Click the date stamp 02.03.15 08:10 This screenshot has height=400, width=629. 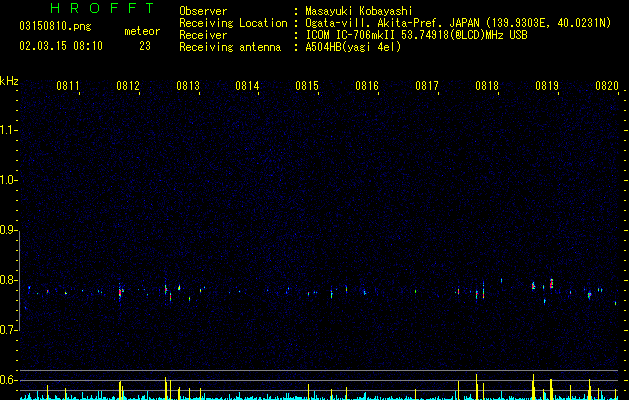[61, 46]
